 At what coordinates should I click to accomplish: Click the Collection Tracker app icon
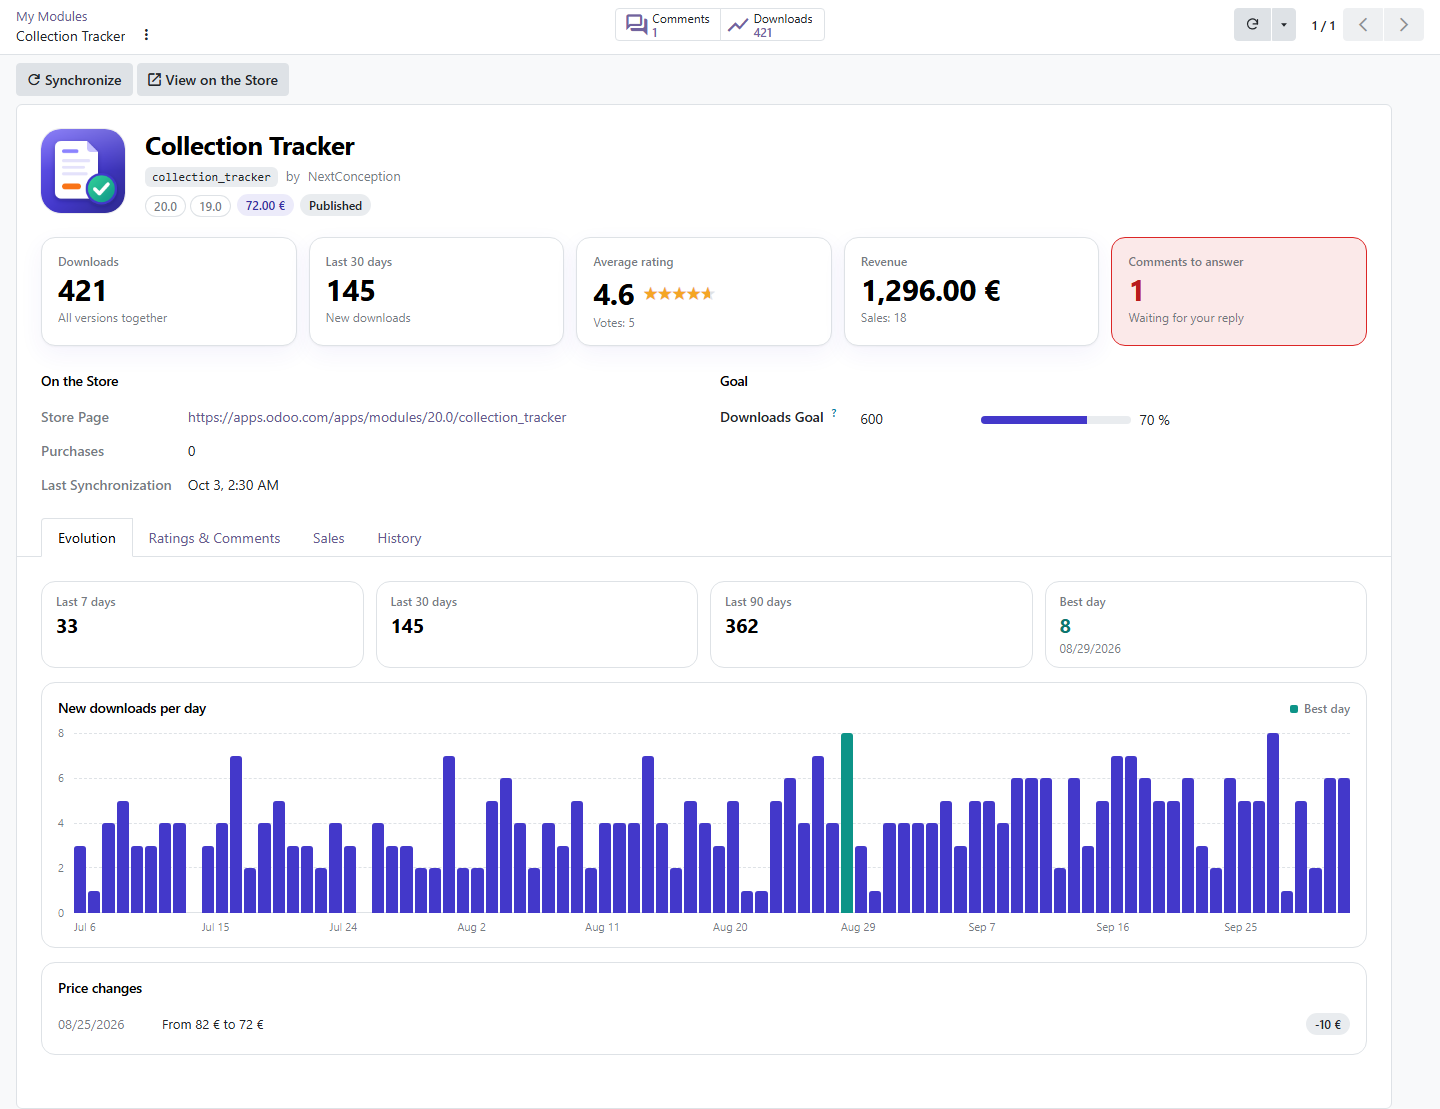(x=83, y=171)
